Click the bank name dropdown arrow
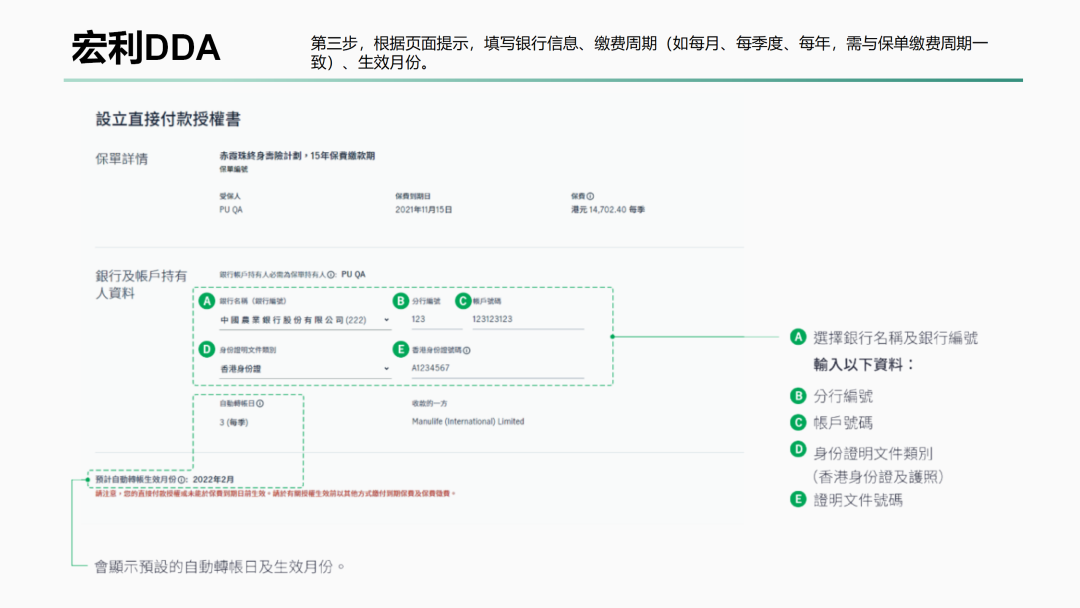 (386, 320)
